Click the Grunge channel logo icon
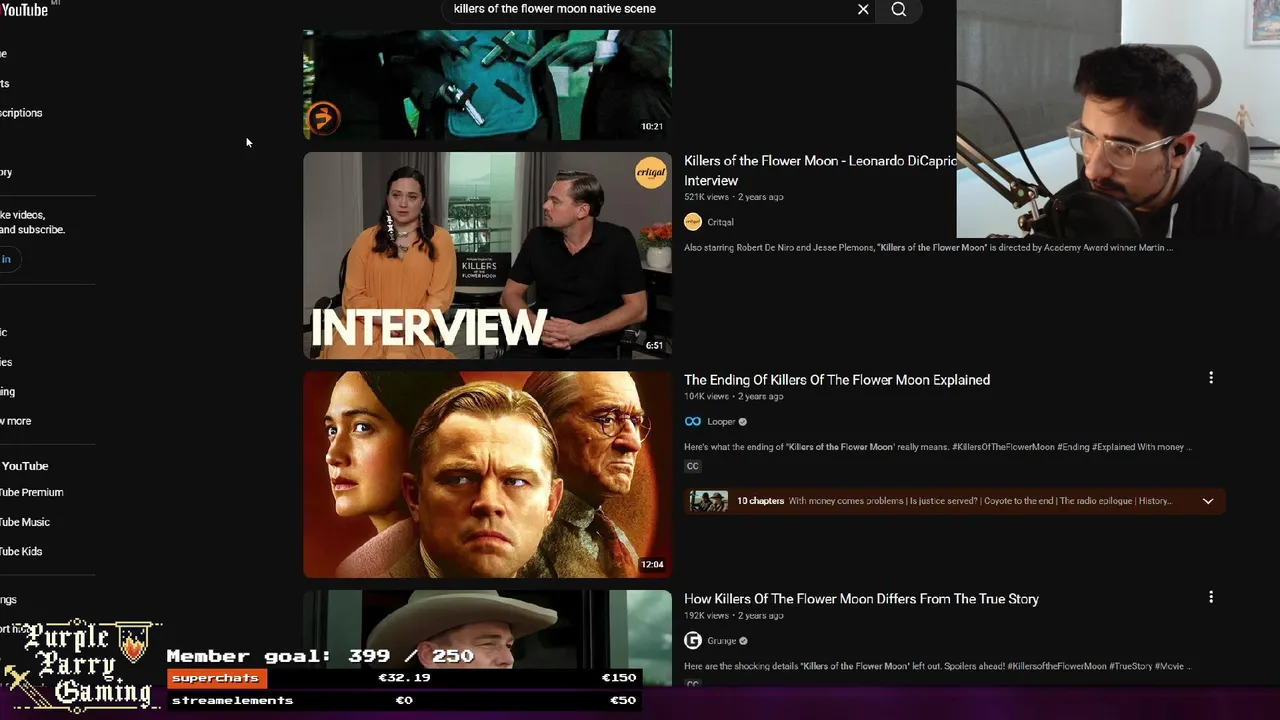 (x=693, y=641)
